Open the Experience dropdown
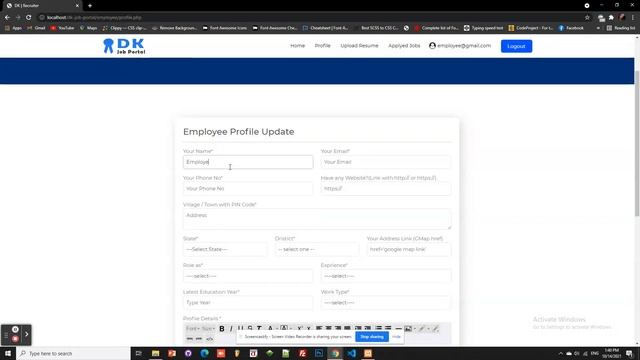The width and height of the screenshot is (640, 360). [x=386, y=276]
